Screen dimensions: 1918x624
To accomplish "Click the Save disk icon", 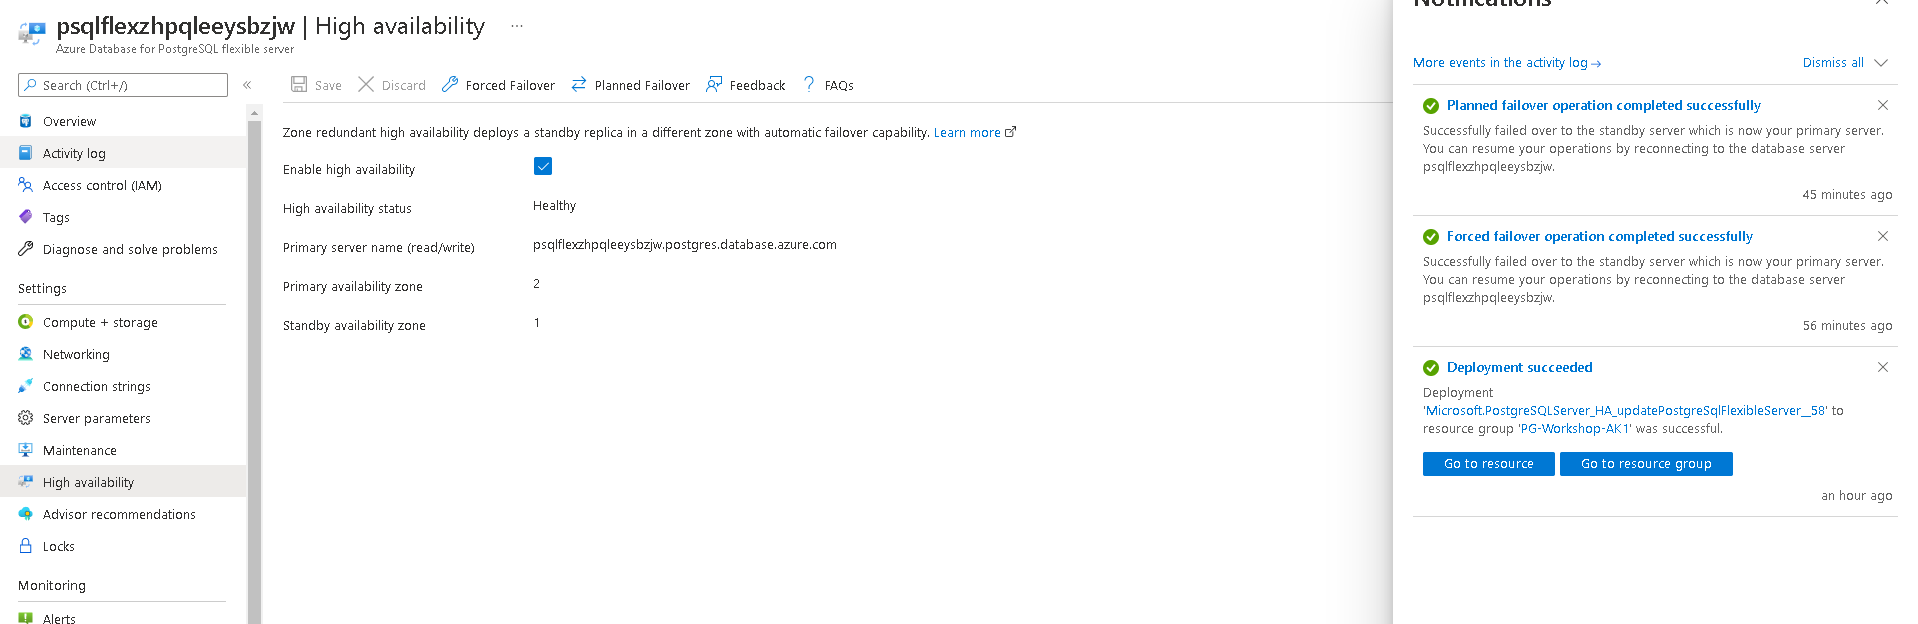I will click(x=299, y=84).
